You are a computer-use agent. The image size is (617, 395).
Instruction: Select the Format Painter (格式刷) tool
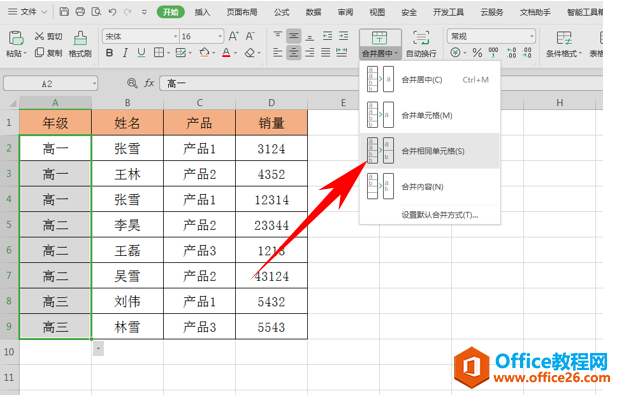click(80, 44)
